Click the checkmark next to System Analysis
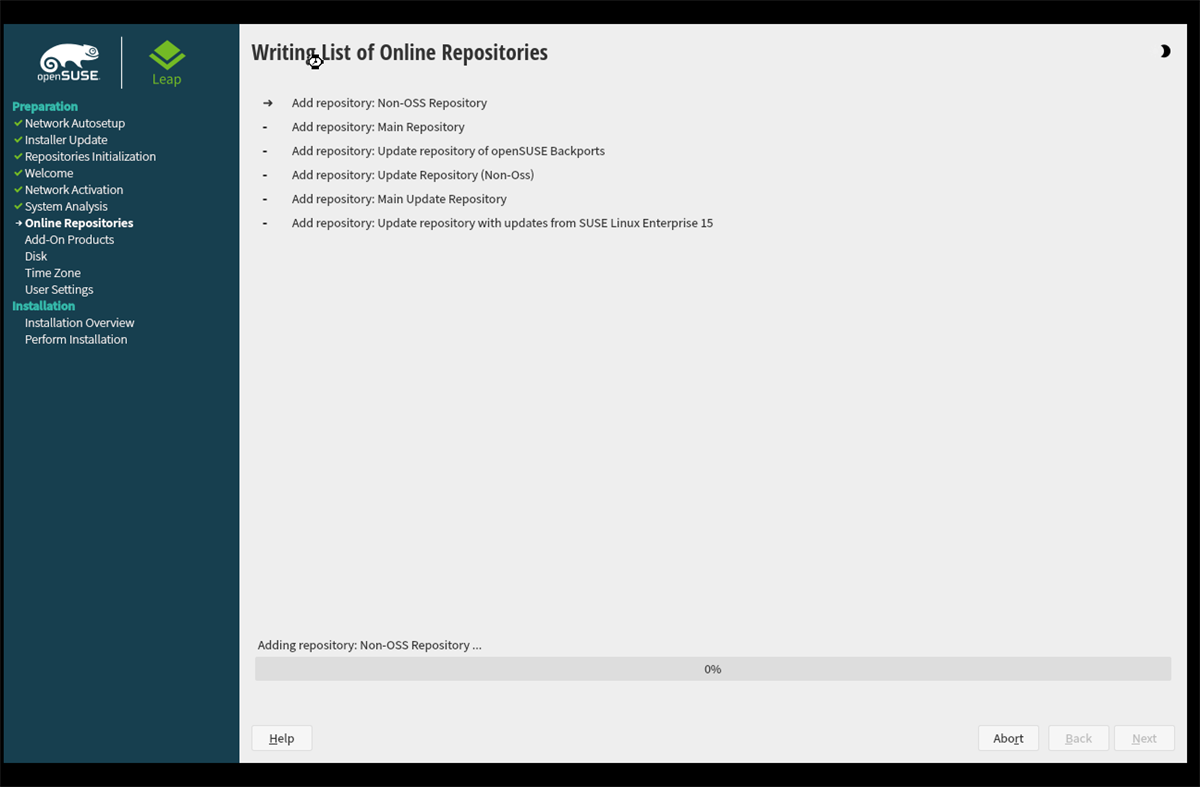Viewport: 1200px width, 787px height. (x=16, y=206)
